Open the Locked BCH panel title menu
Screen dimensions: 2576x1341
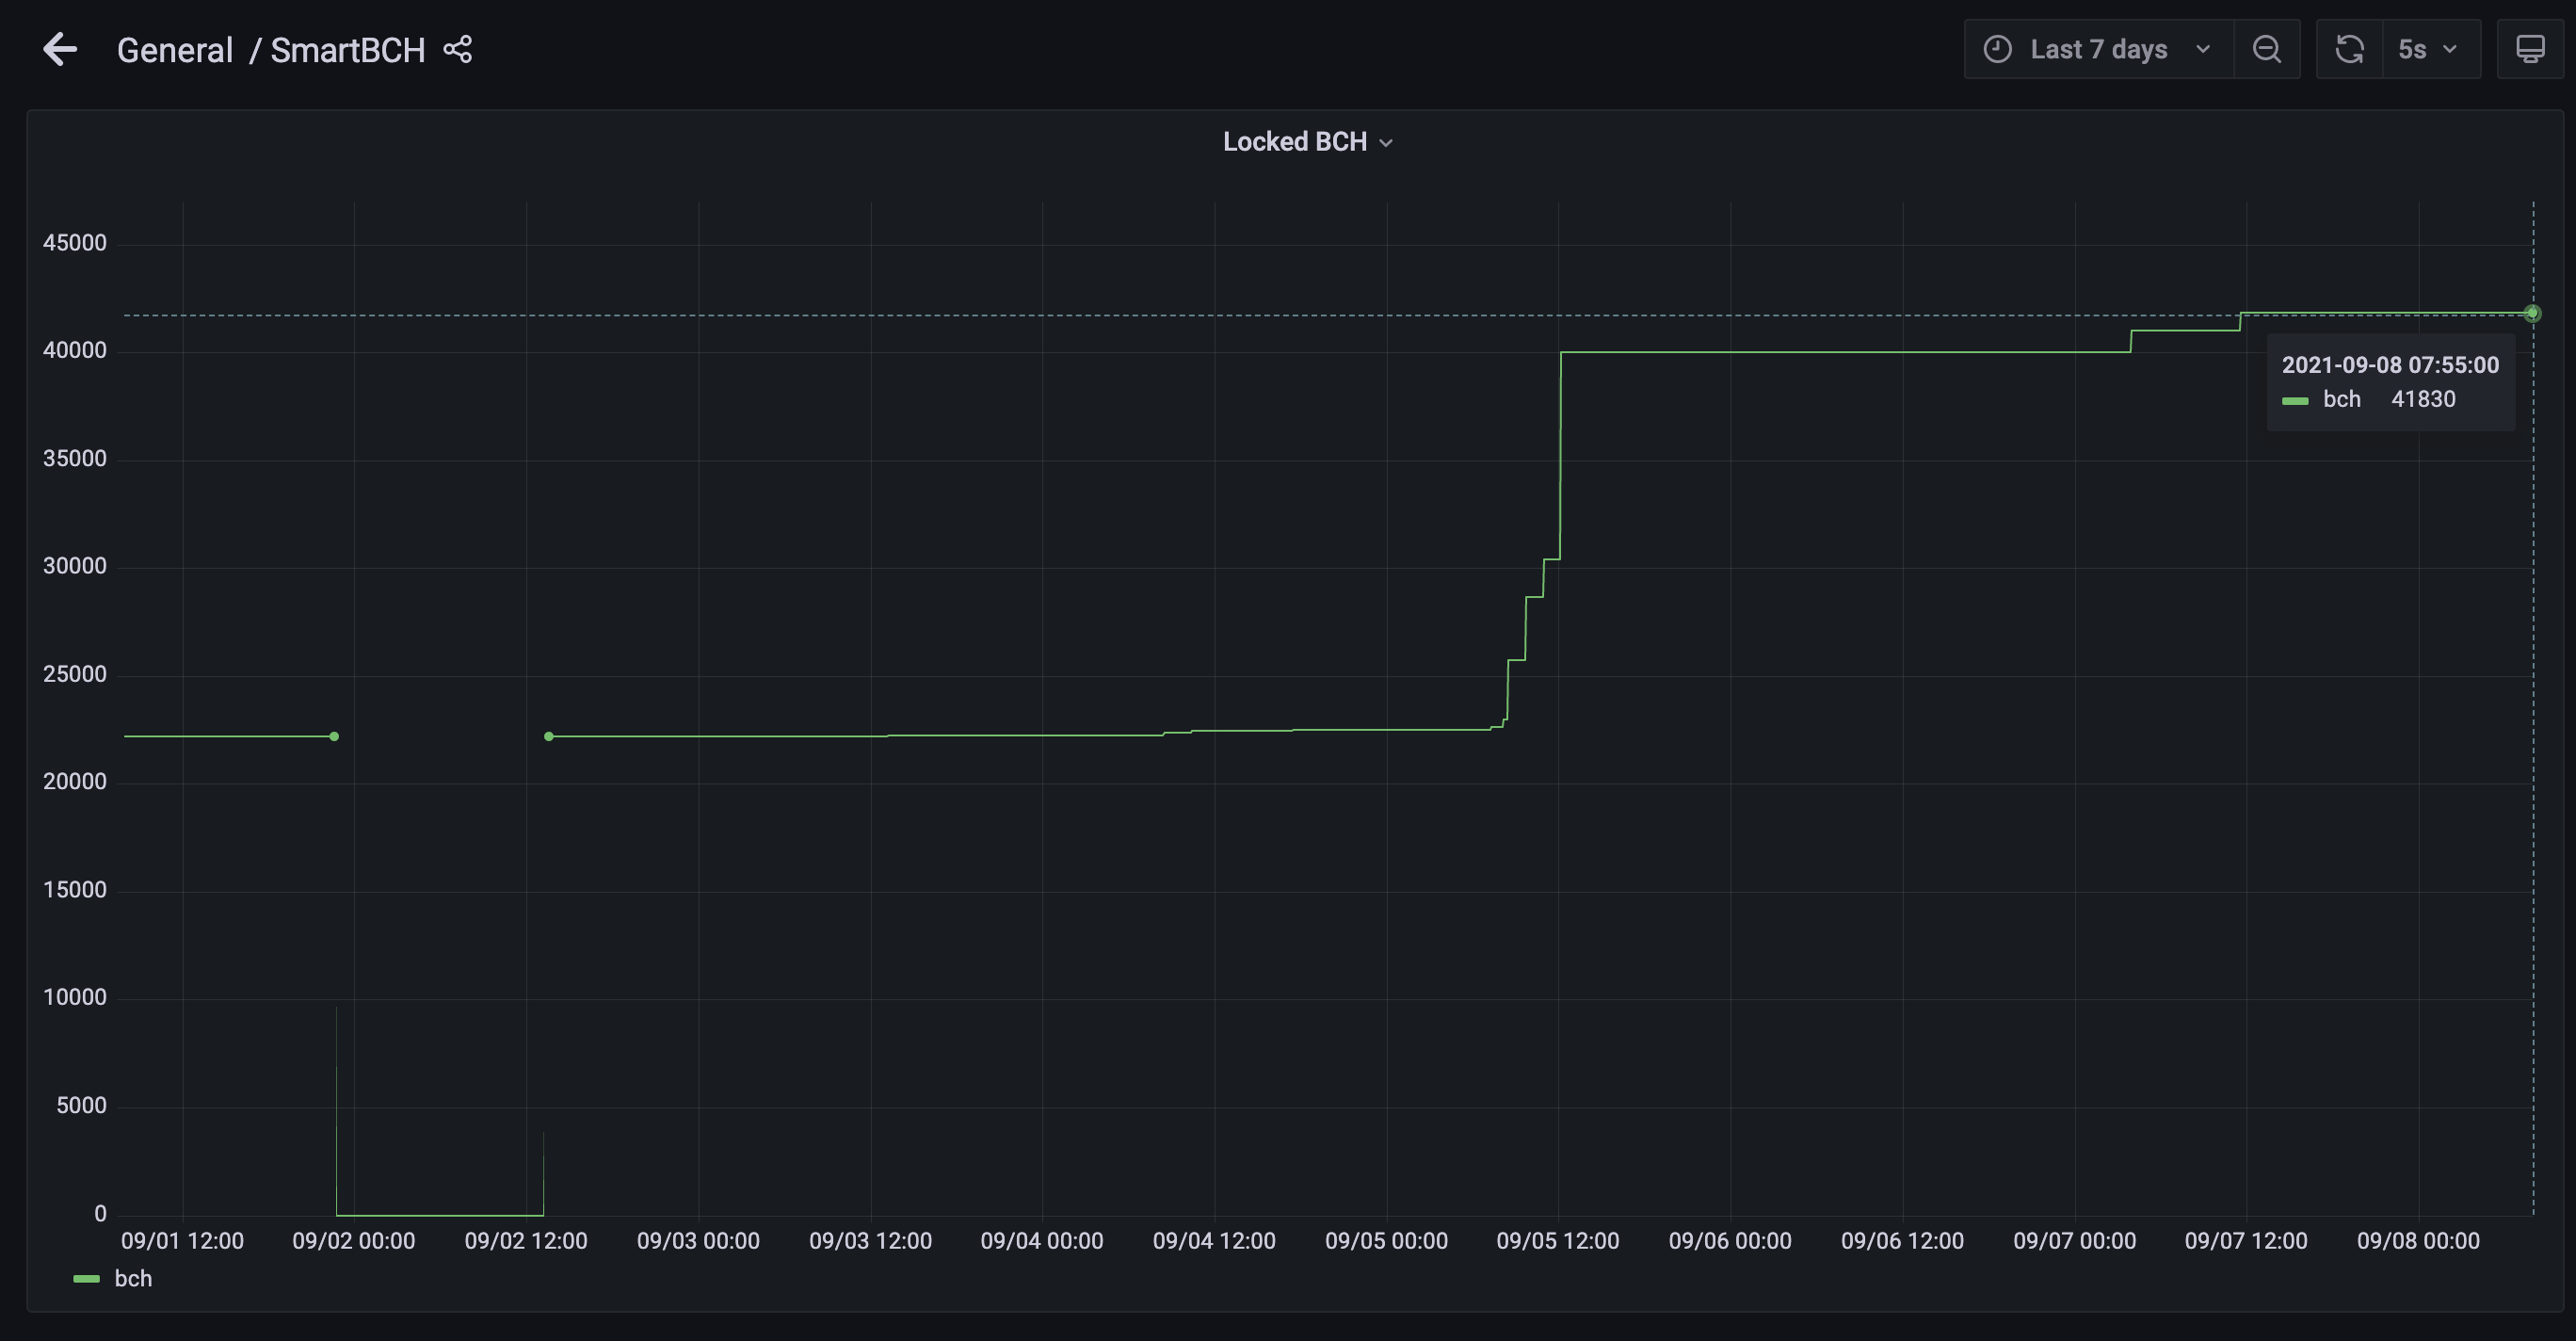(1307, 142)
